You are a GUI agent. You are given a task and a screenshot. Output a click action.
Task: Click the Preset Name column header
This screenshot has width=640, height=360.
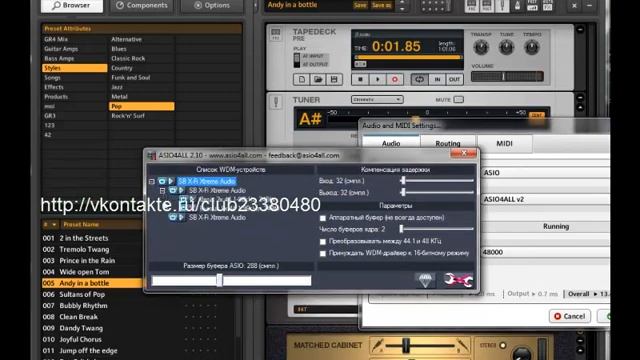click(x=81, y=224)
